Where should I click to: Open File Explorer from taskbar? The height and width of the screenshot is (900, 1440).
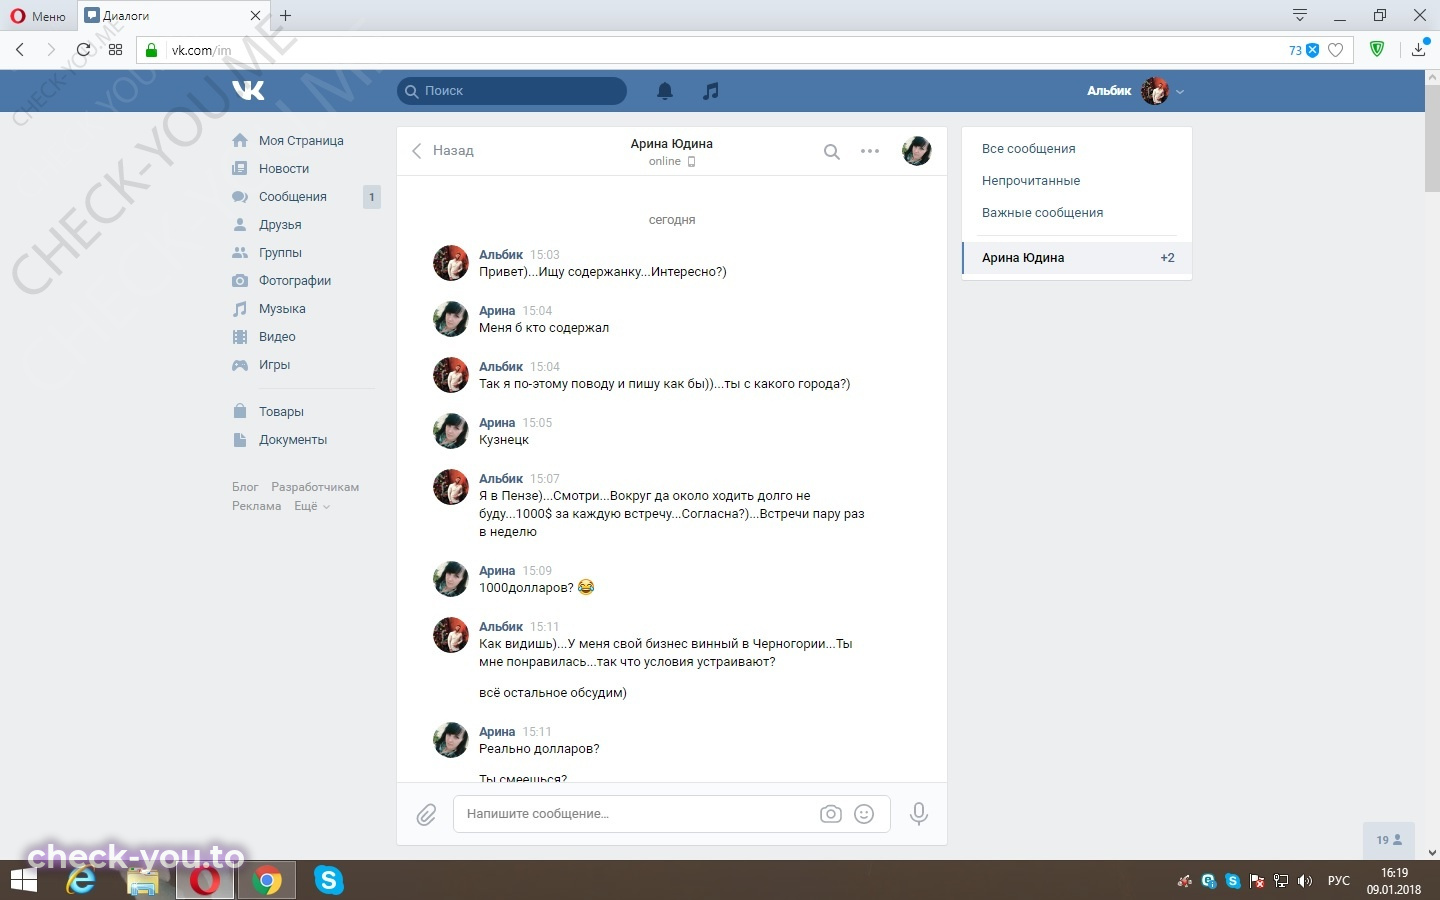(143, 881)
